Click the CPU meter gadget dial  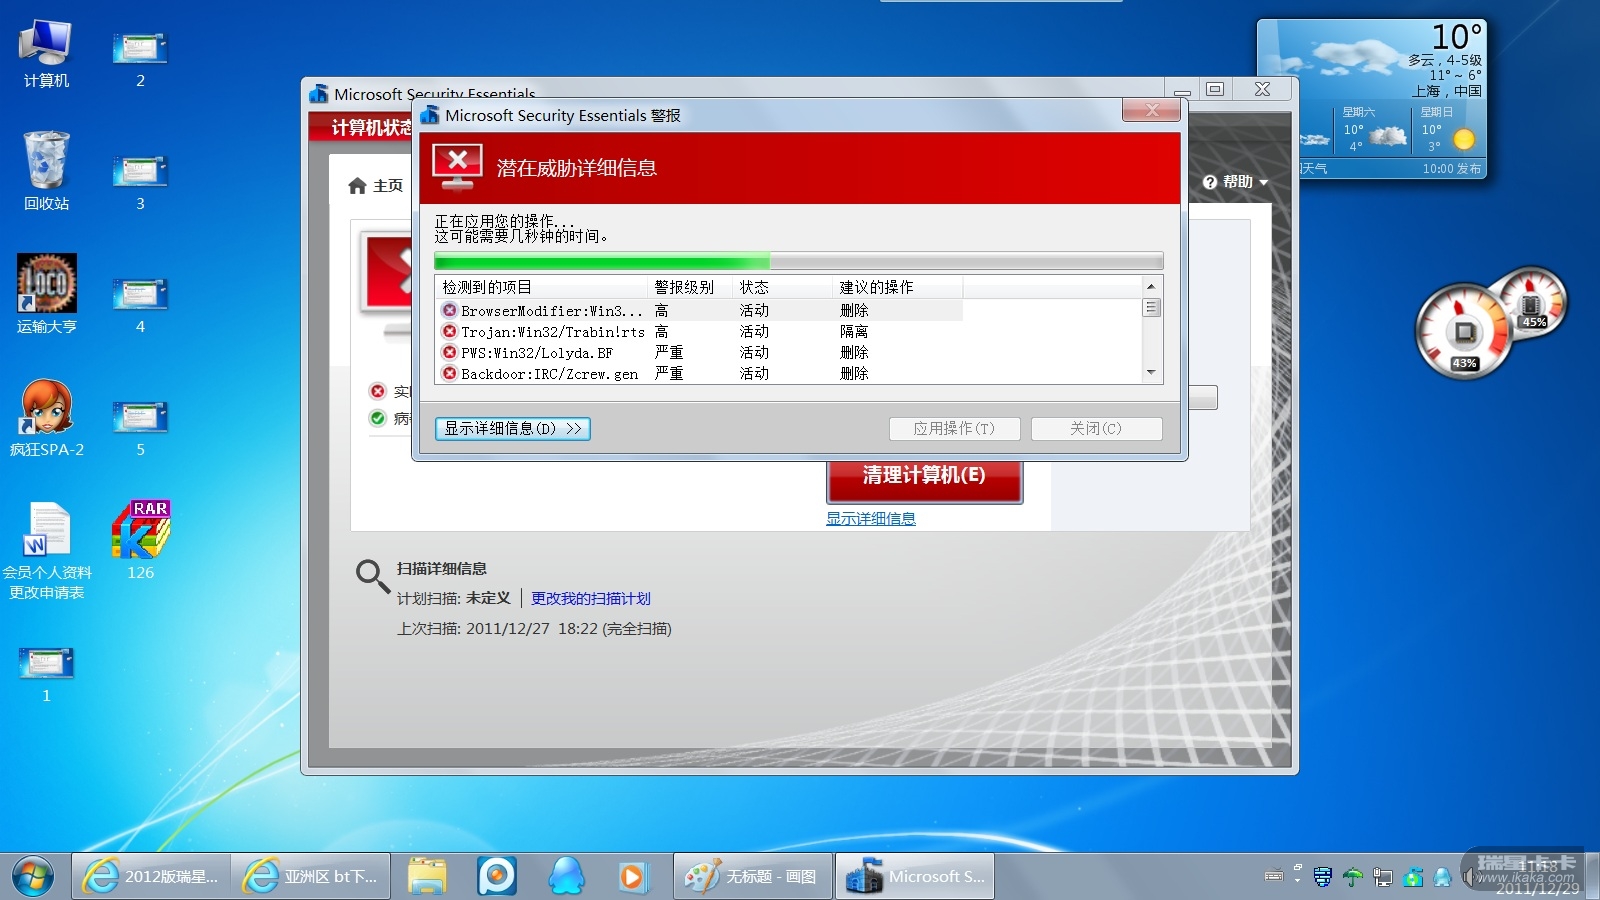click(1464, 332)
